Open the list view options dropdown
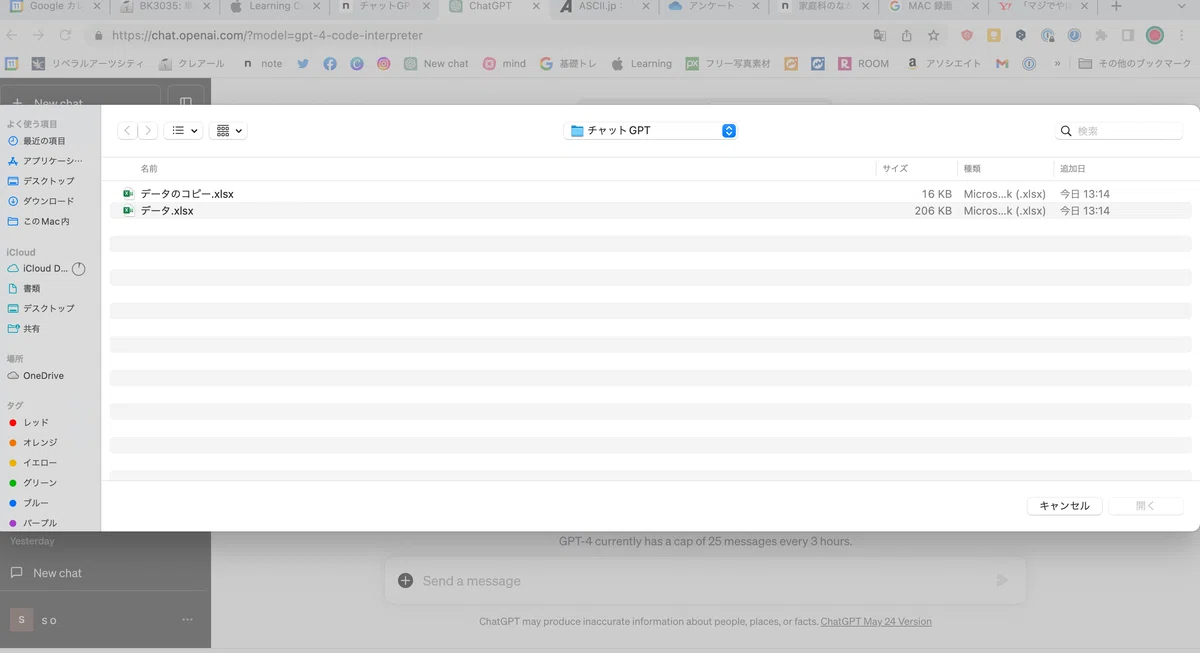Viewport: 1200px width, 653px height. coord(183,131)
